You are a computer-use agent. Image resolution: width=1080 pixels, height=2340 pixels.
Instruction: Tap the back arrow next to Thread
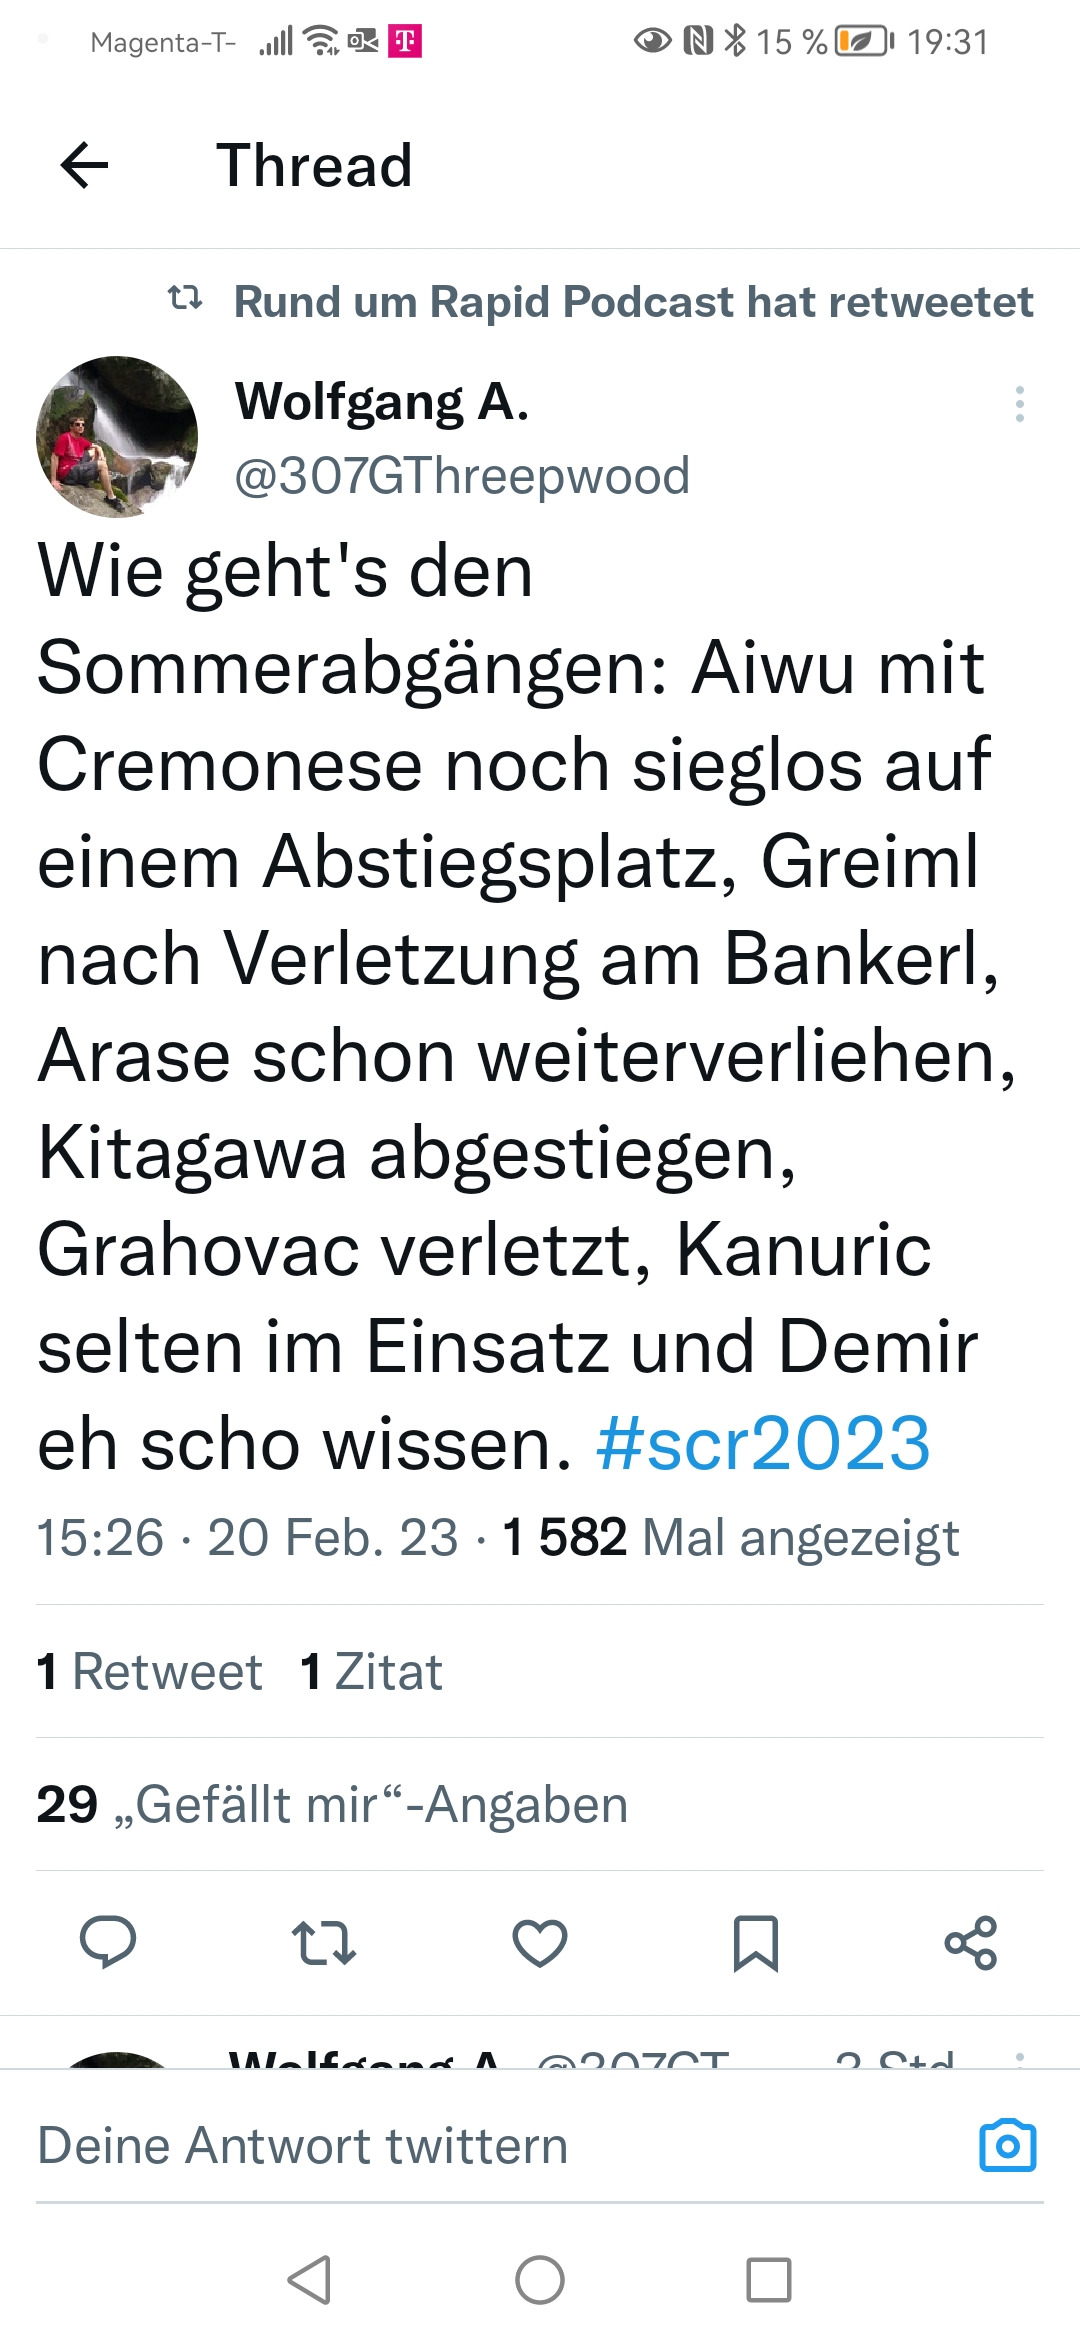tap(85, 165)
